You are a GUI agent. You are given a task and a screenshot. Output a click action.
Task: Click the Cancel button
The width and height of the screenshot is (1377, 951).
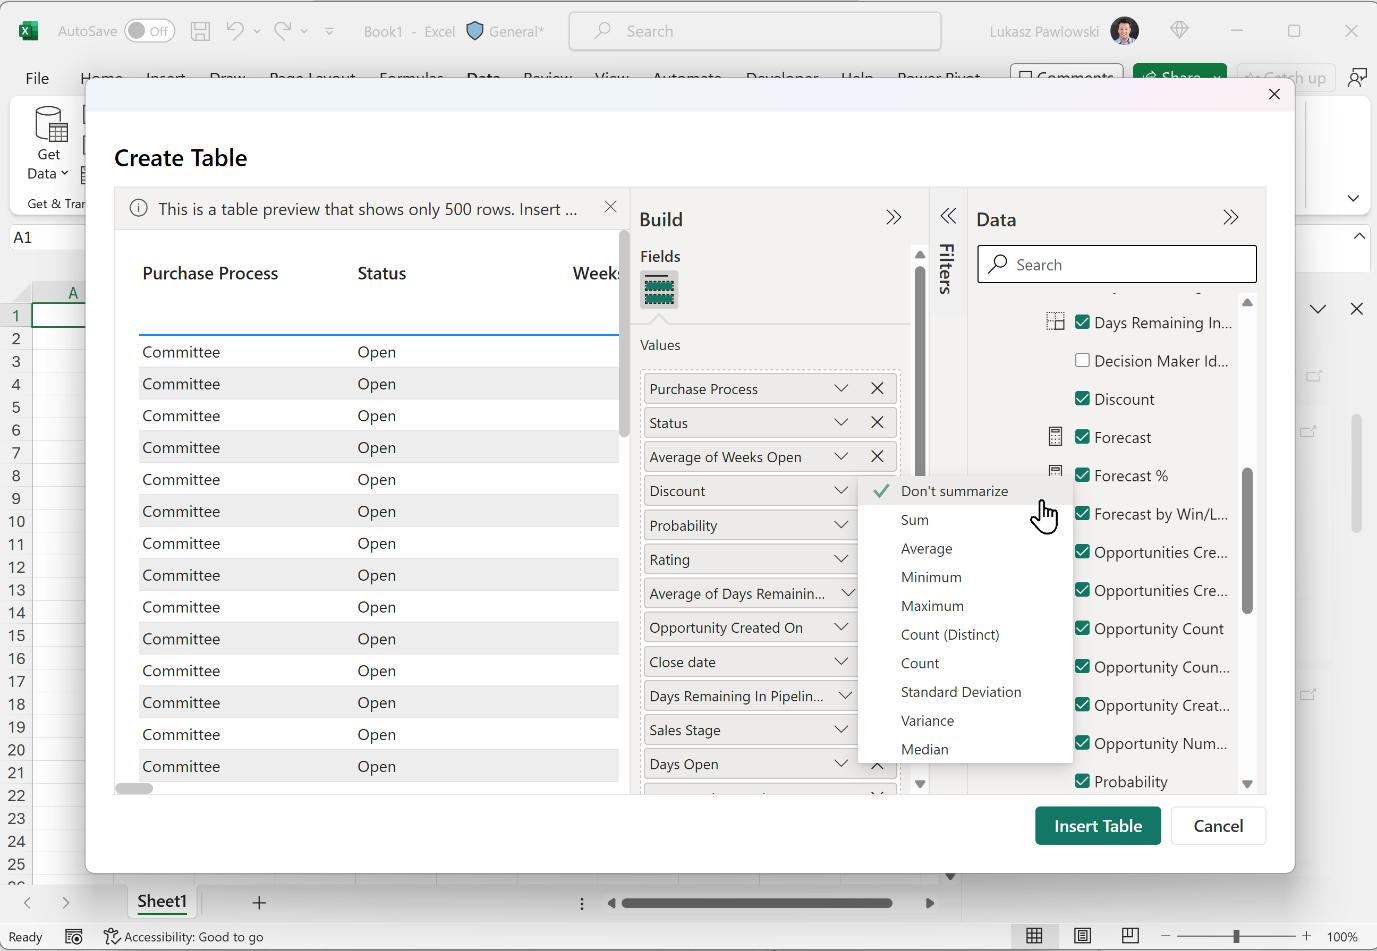click(x=1218, y=826)
